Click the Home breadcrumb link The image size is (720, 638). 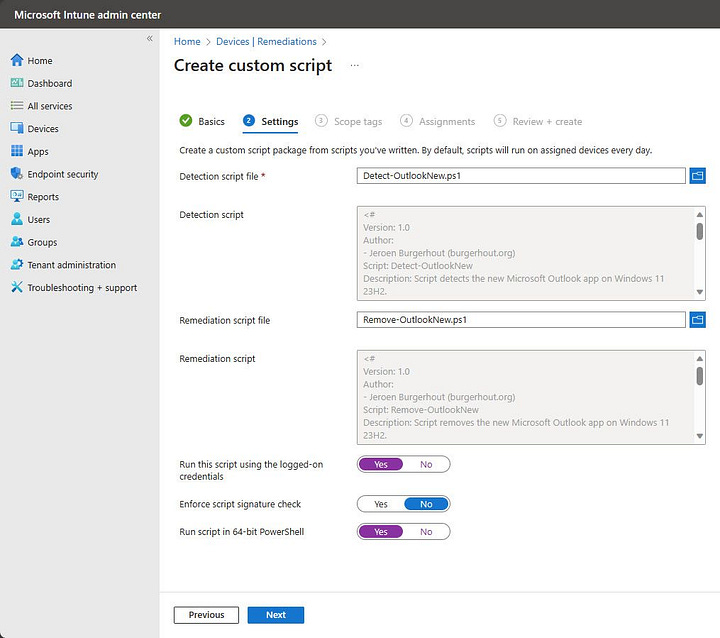[x=187, y=41]
